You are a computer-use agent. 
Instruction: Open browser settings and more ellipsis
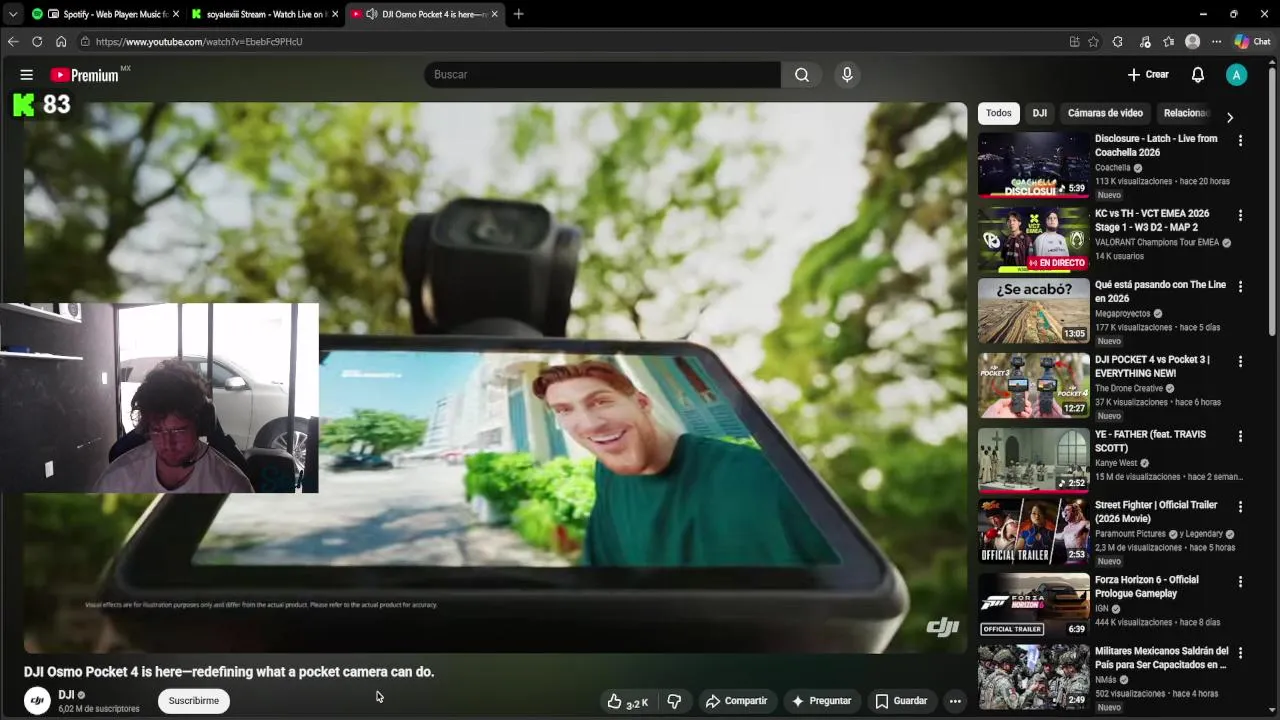pyautogui.click(x=1216, y=42)
